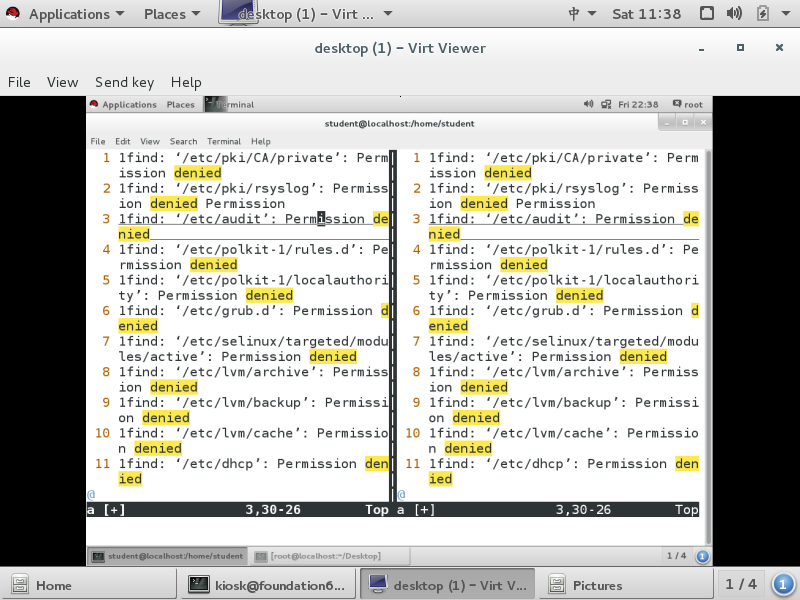Open terminal View menu
800x600 pixels.
coord(150,141)
